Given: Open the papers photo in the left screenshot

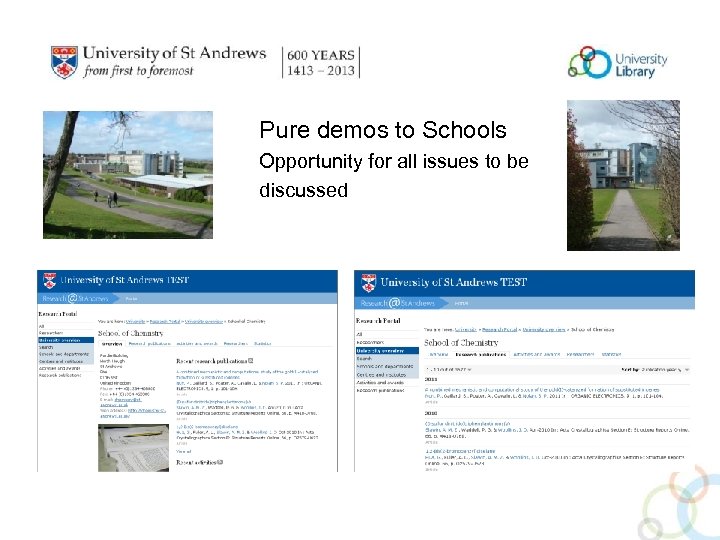Looking at the screenshot, I should pyautogui.click(x=133, y=448).
